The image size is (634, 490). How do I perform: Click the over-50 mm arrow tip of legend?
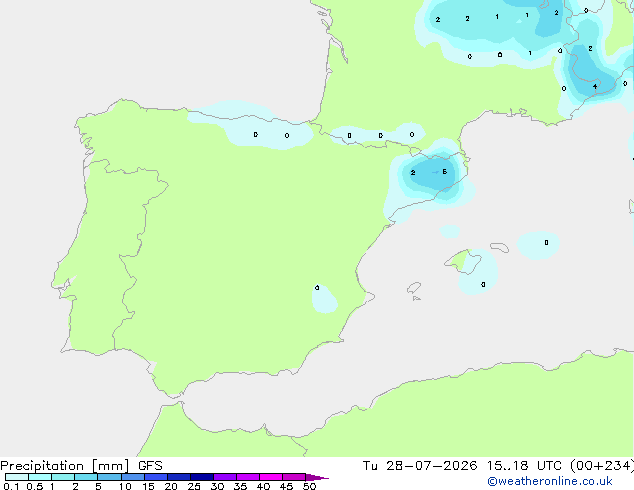coord(317,477)
